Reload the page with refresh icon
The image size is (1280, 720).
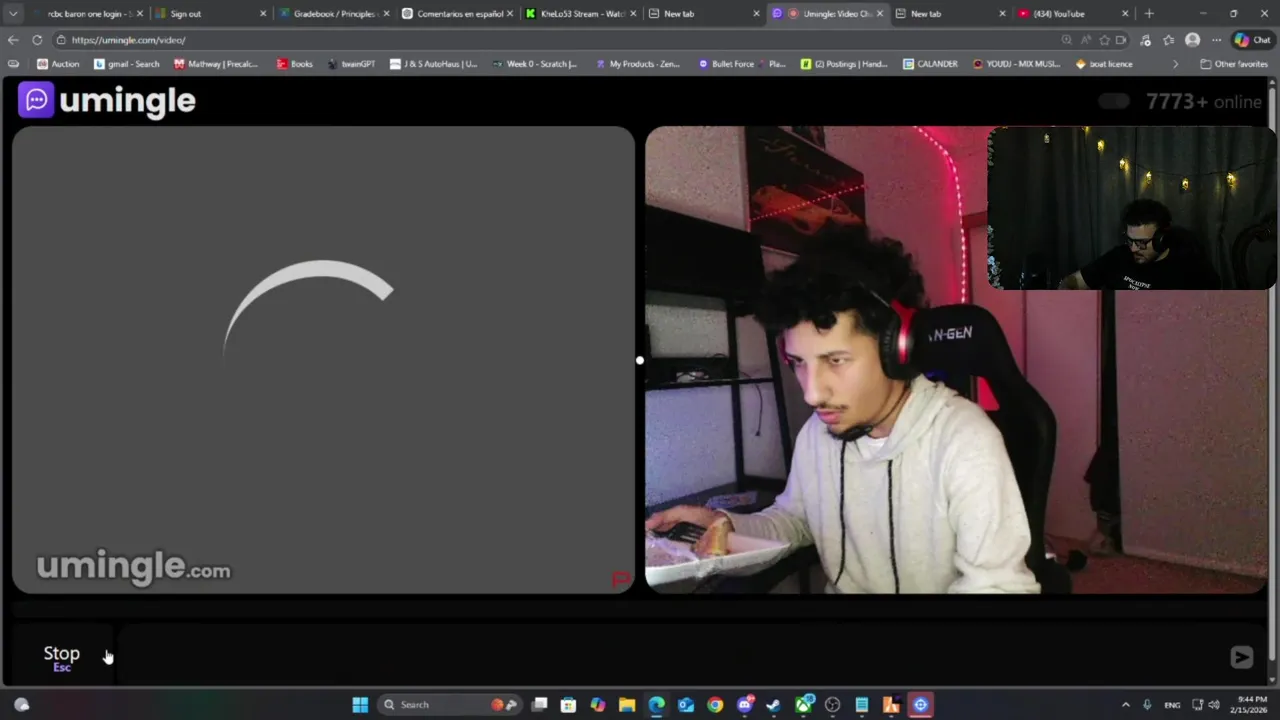point(37,40)
